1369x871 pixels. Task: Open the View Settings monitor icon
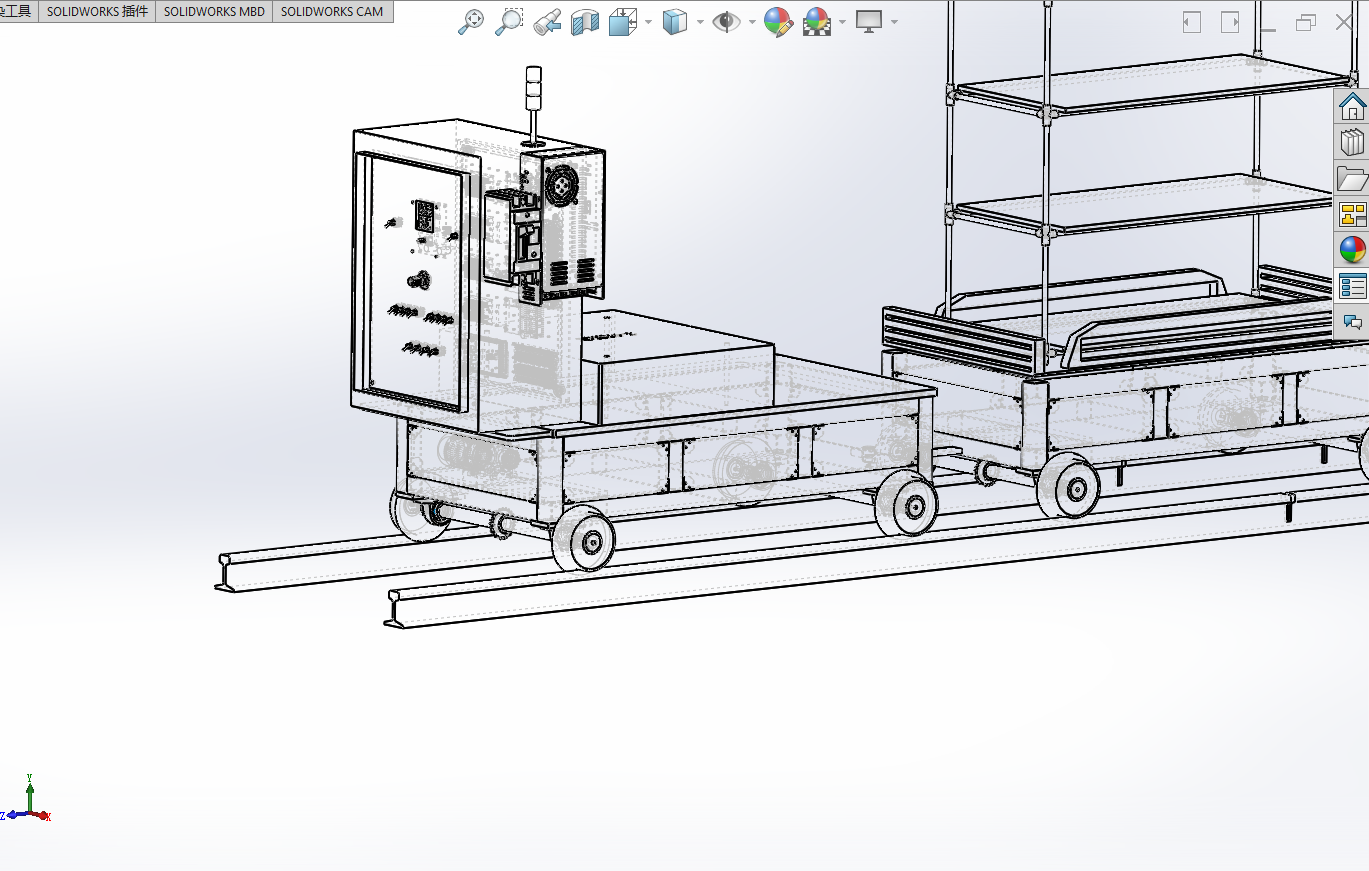click(x=868, y=22)
